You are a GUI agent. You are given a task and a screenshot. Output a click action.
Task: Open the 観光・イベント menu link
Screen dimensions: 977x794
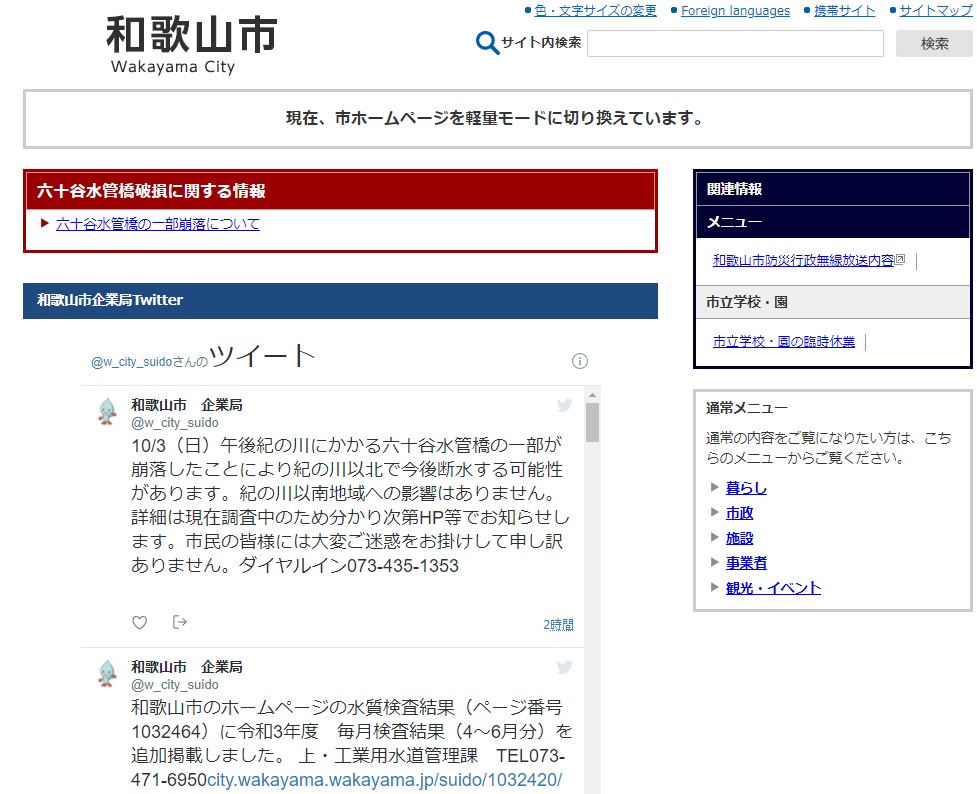tap(773, 588)
